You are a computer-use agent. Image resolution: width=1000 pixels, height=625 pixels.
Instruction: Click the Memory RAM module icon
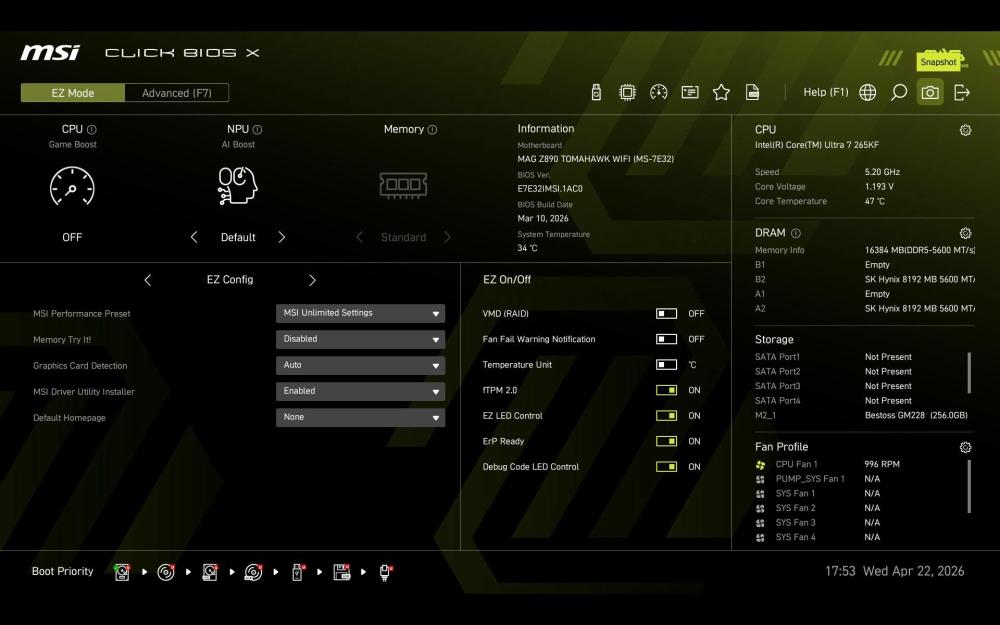[x=403, y=185]
